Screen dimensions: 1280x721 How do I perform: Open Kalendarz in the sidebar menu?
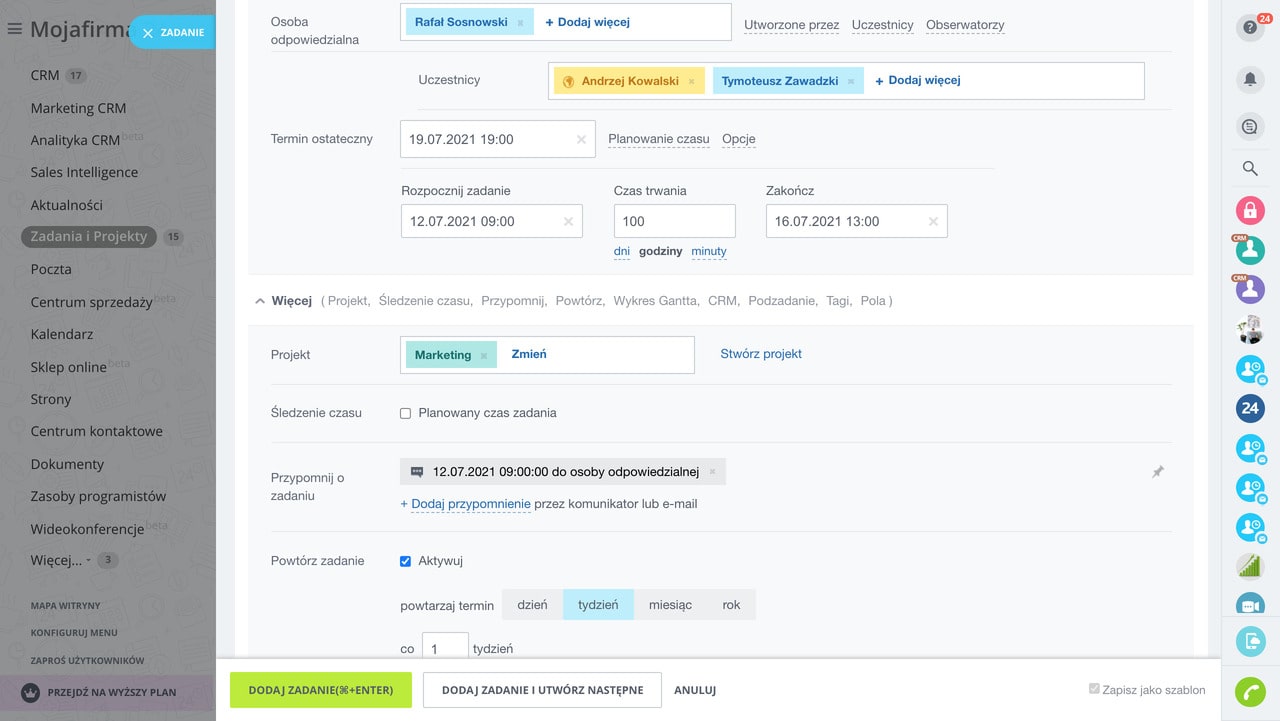pyautogui.click(x=62, y=334)
